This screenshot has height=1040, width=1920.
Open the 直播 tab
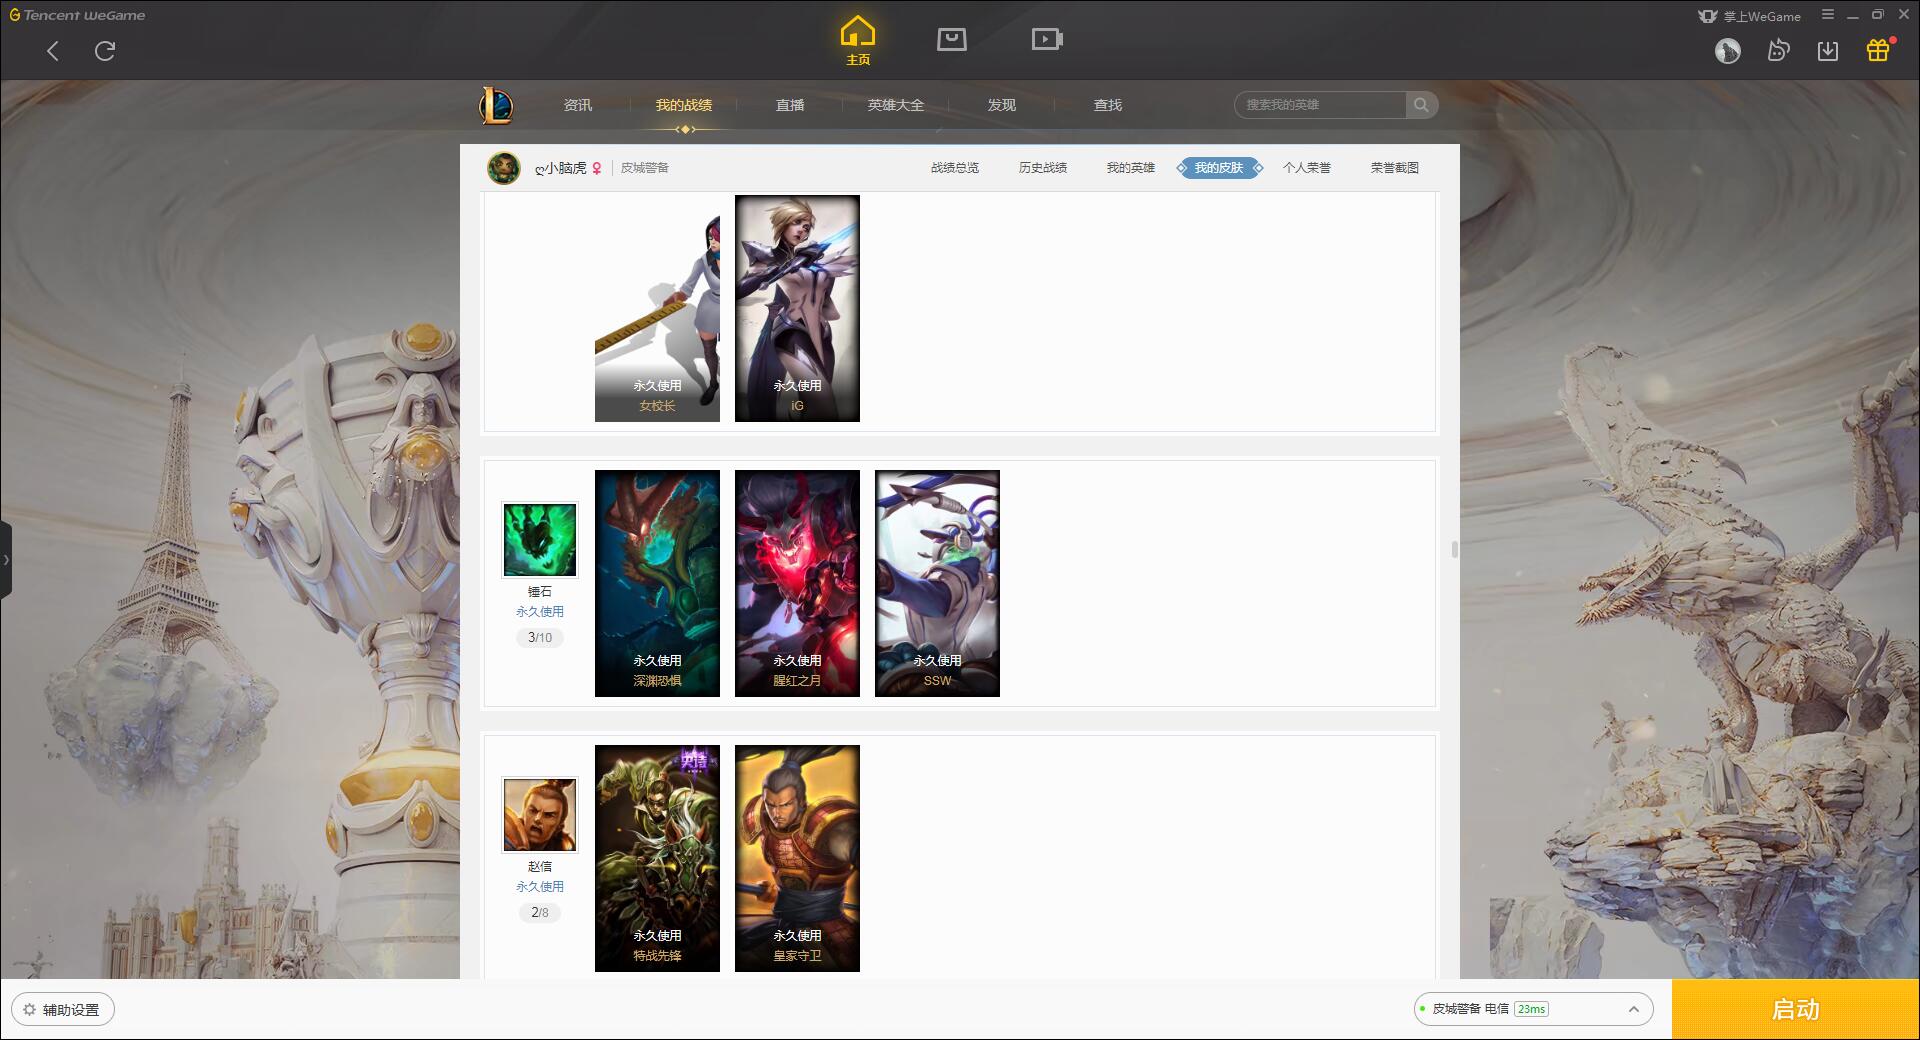point(790,105)
